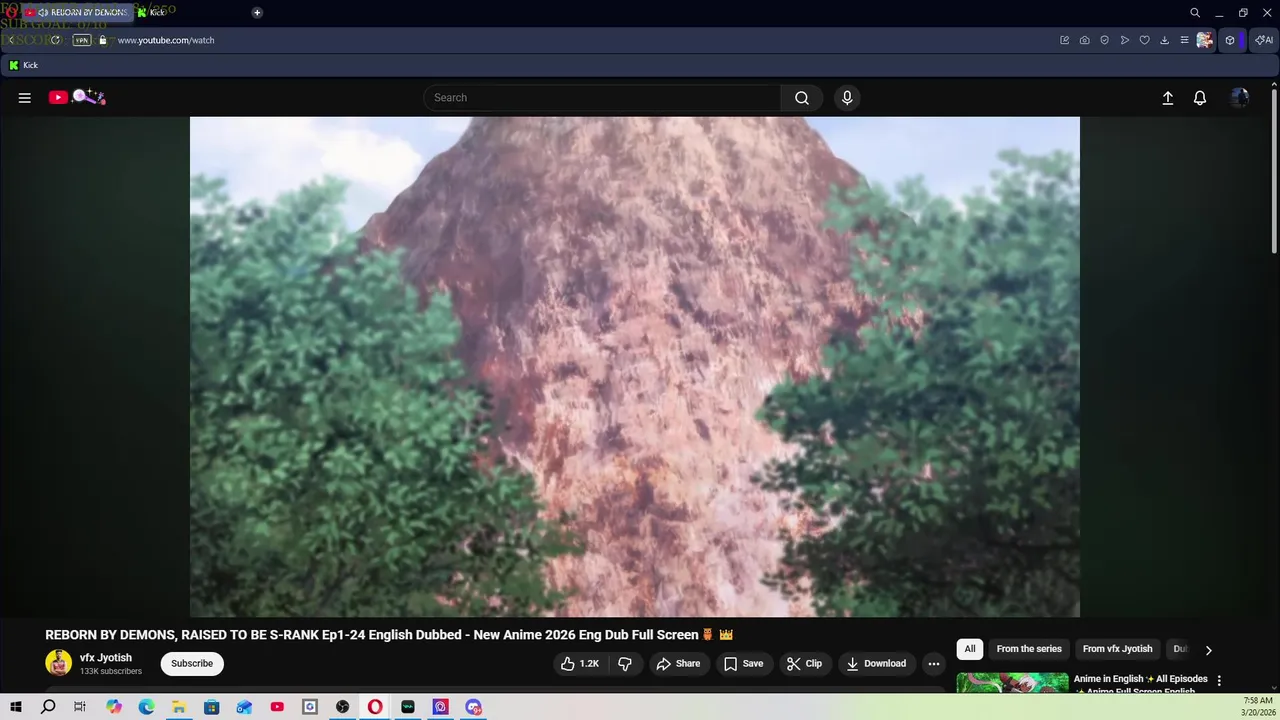The height and width of the screenshot is (720, 1280).
Task: Open Opera extensions cube icon
Action: click(1230, 40)
